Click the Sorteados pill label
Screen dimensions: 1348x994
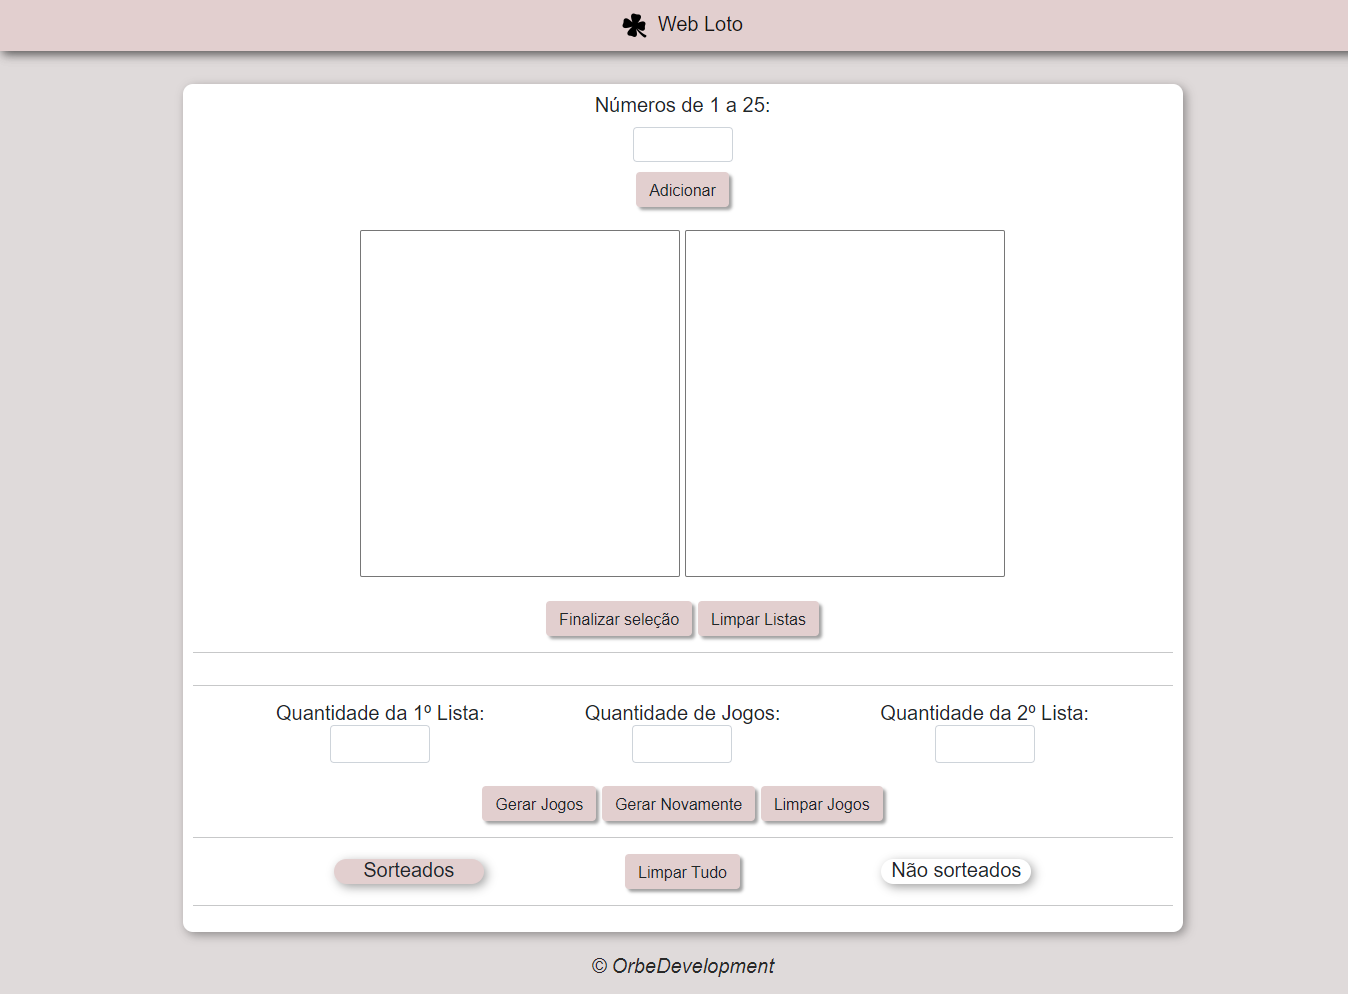click(409, 871)
